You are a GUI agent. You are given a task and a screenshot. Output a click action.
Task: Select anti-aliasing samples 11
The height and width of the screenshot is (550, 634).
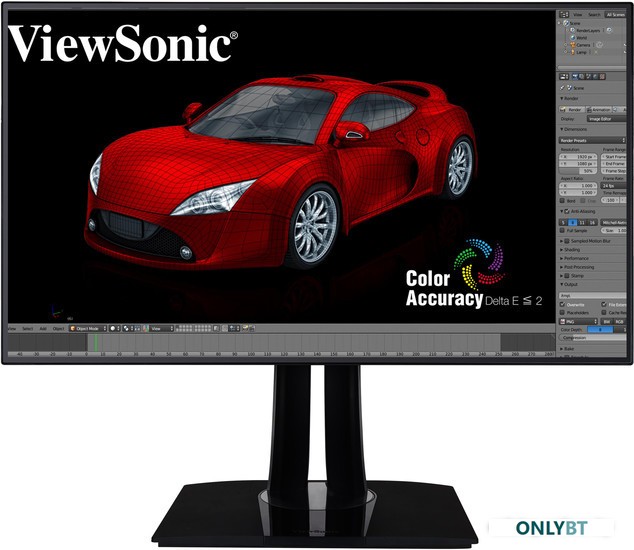coord(582,222)
